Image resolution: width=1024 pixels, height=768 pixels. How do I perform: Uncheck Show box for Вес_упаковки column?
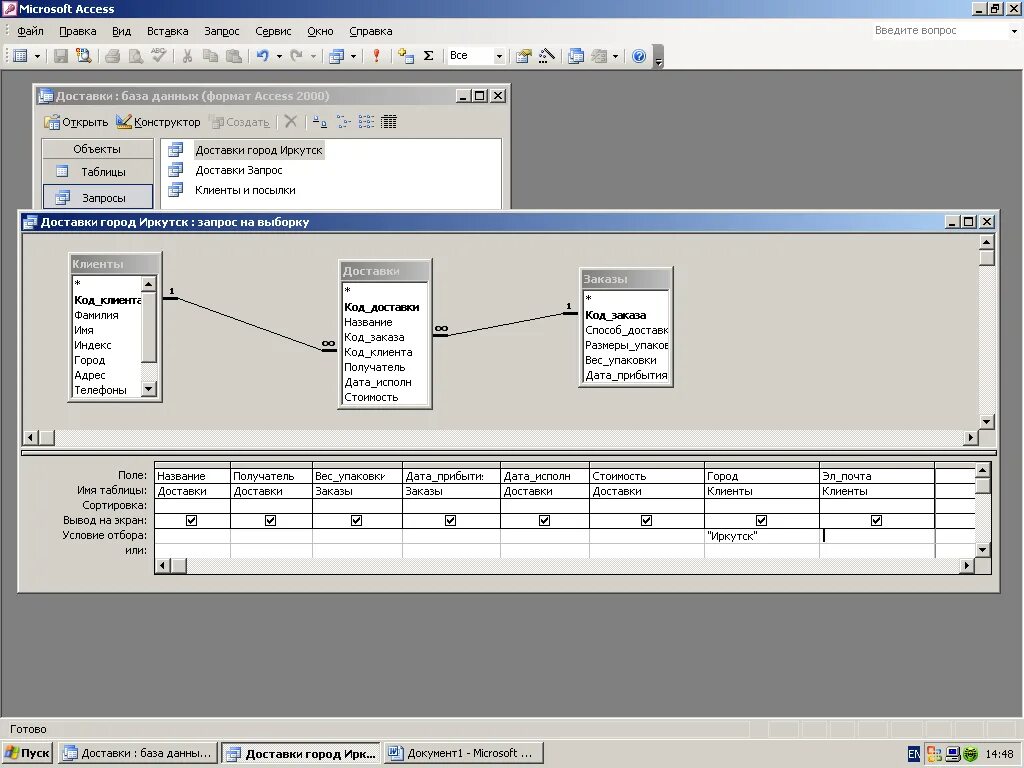coord(357,520)
